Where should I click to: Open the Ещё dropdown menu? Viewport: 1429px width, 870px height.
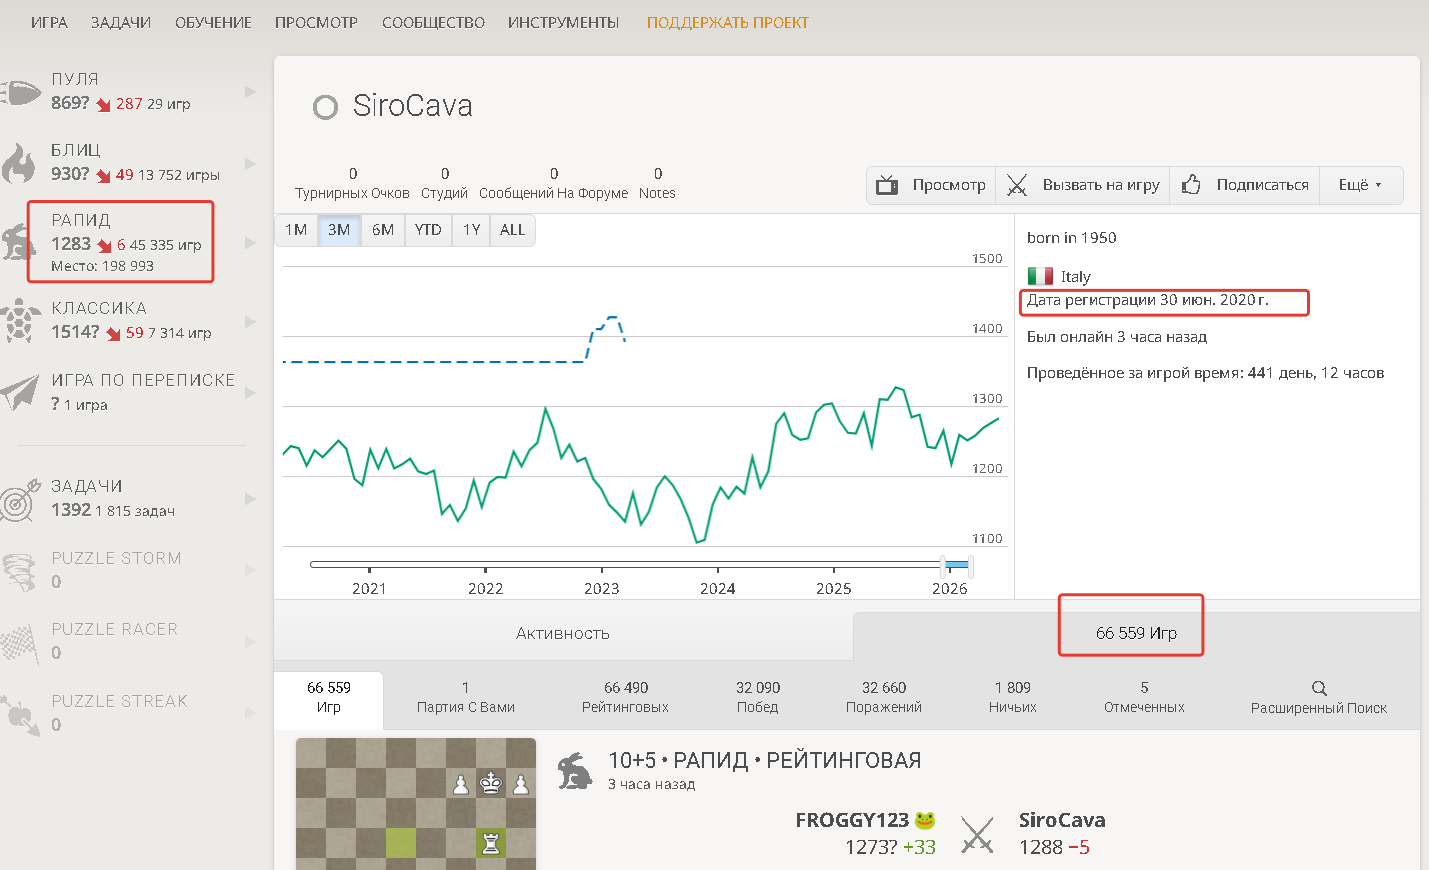point(1361,185)
